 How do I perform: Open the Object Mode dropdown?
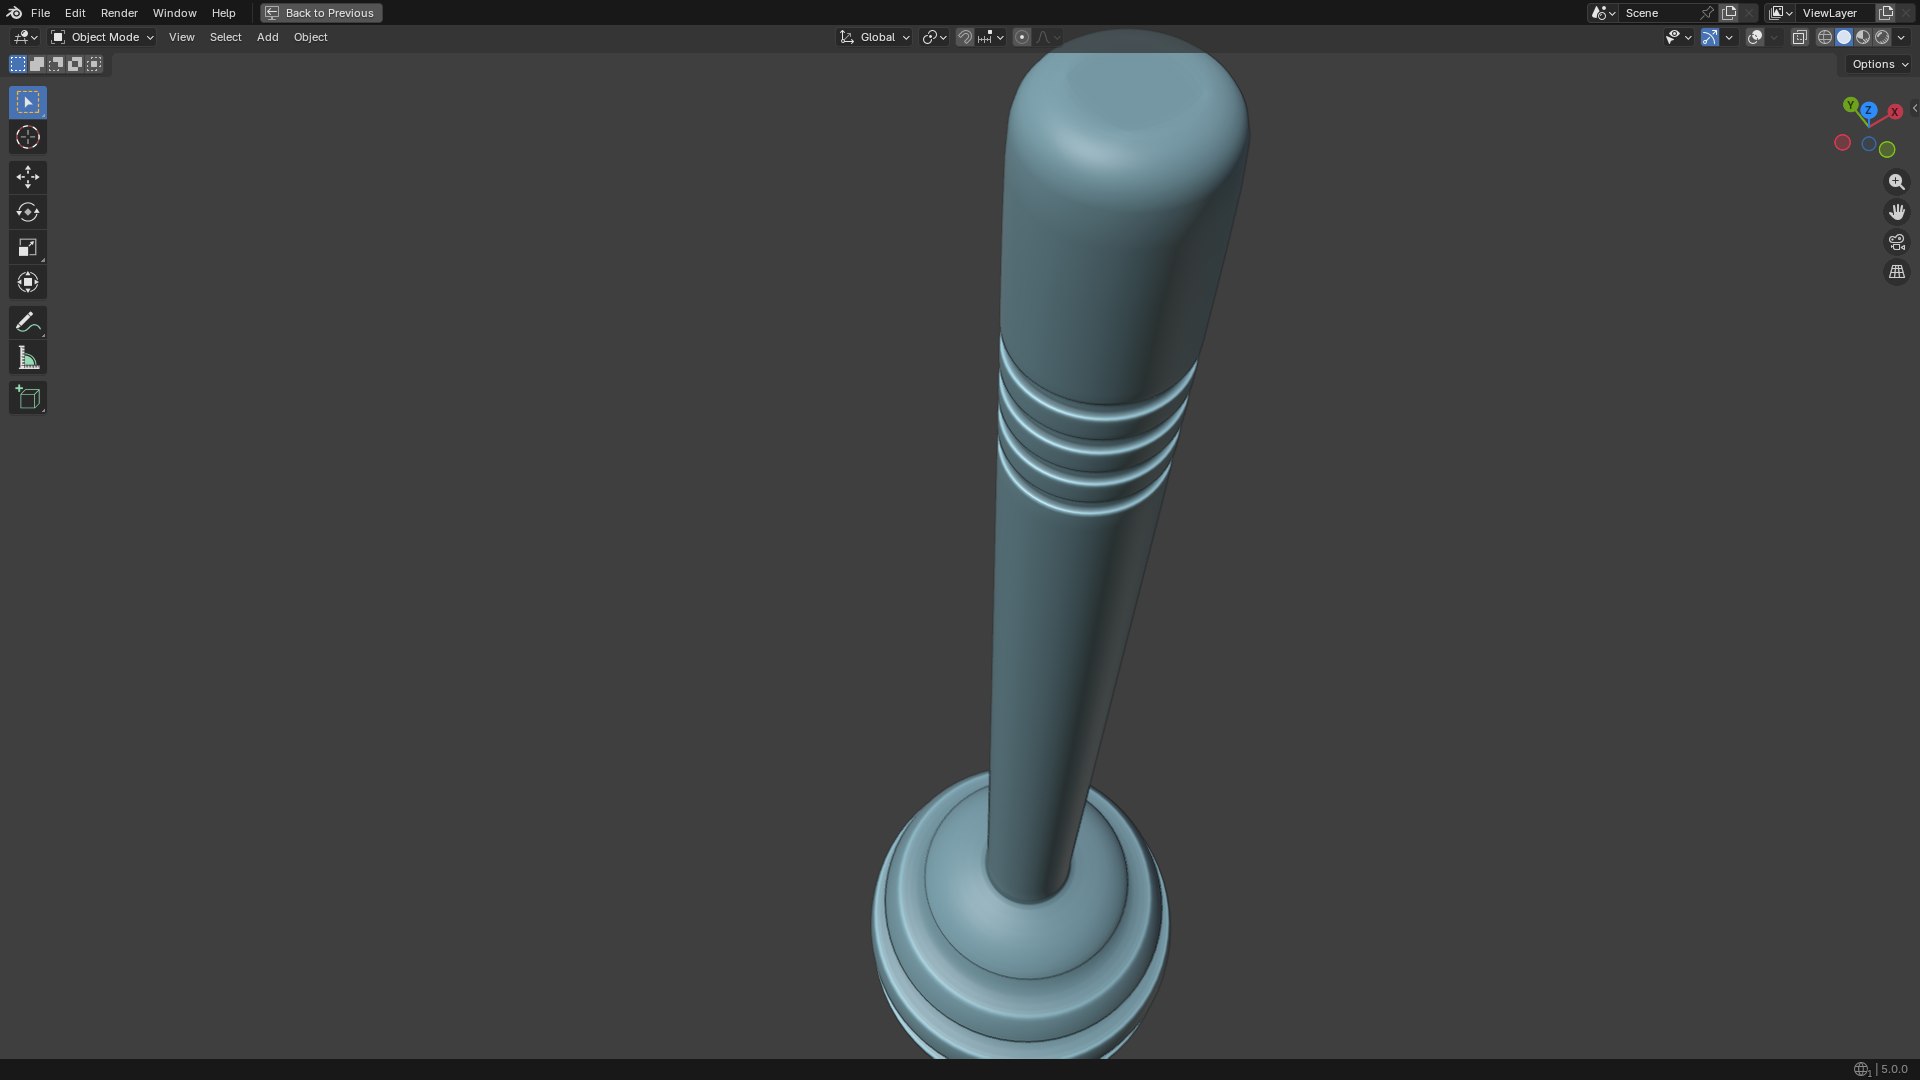[x=102, y=37]
